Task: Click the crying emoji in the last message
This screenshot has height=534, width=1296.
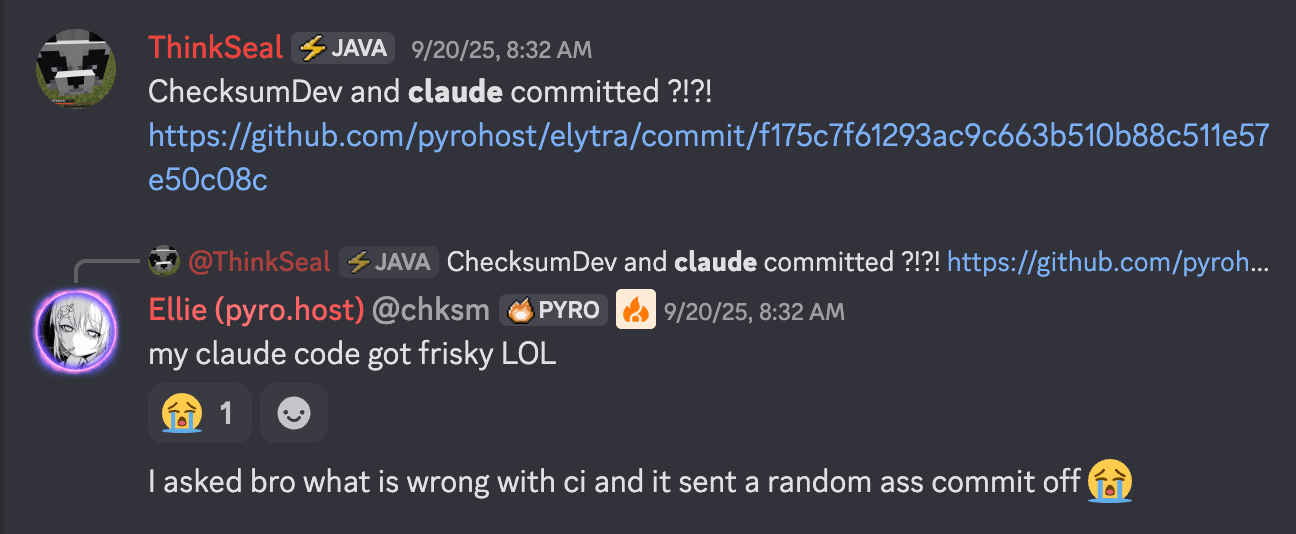Action: 1110,482
